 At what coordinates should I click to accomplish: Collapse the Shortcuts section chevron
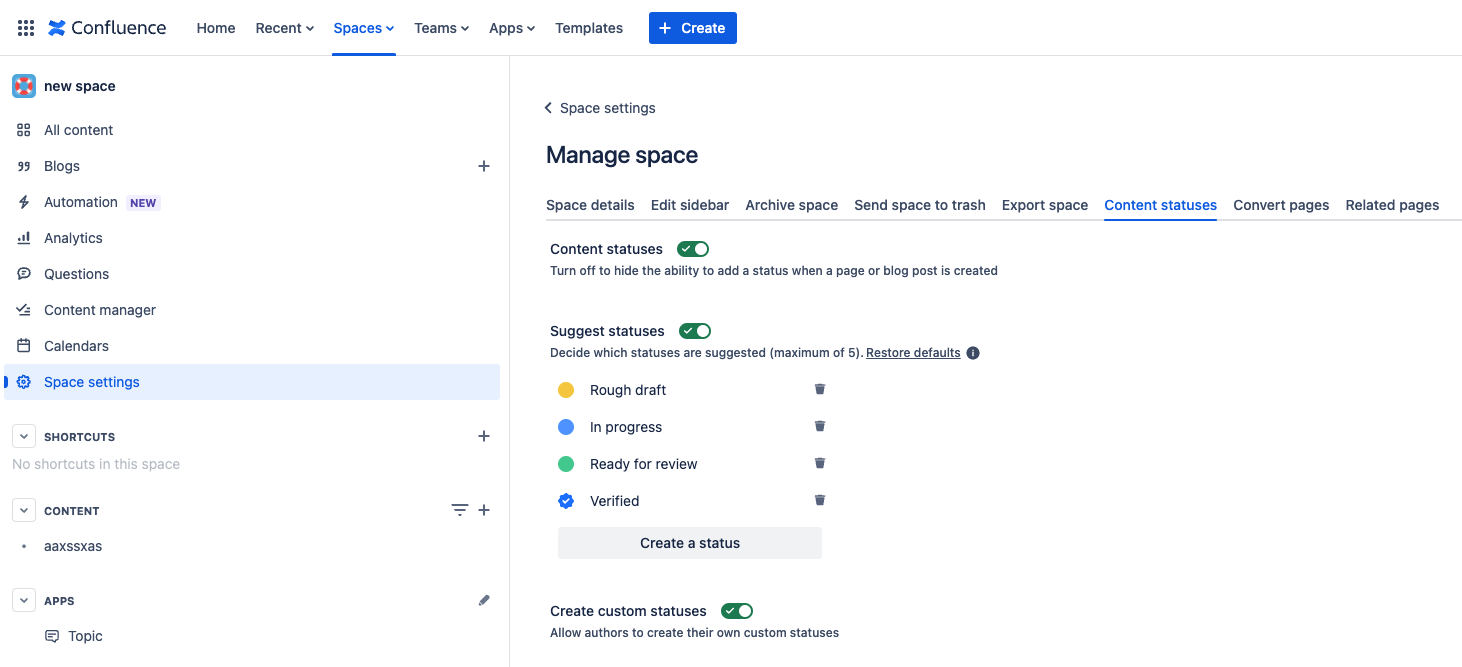(x=24, y=437)
